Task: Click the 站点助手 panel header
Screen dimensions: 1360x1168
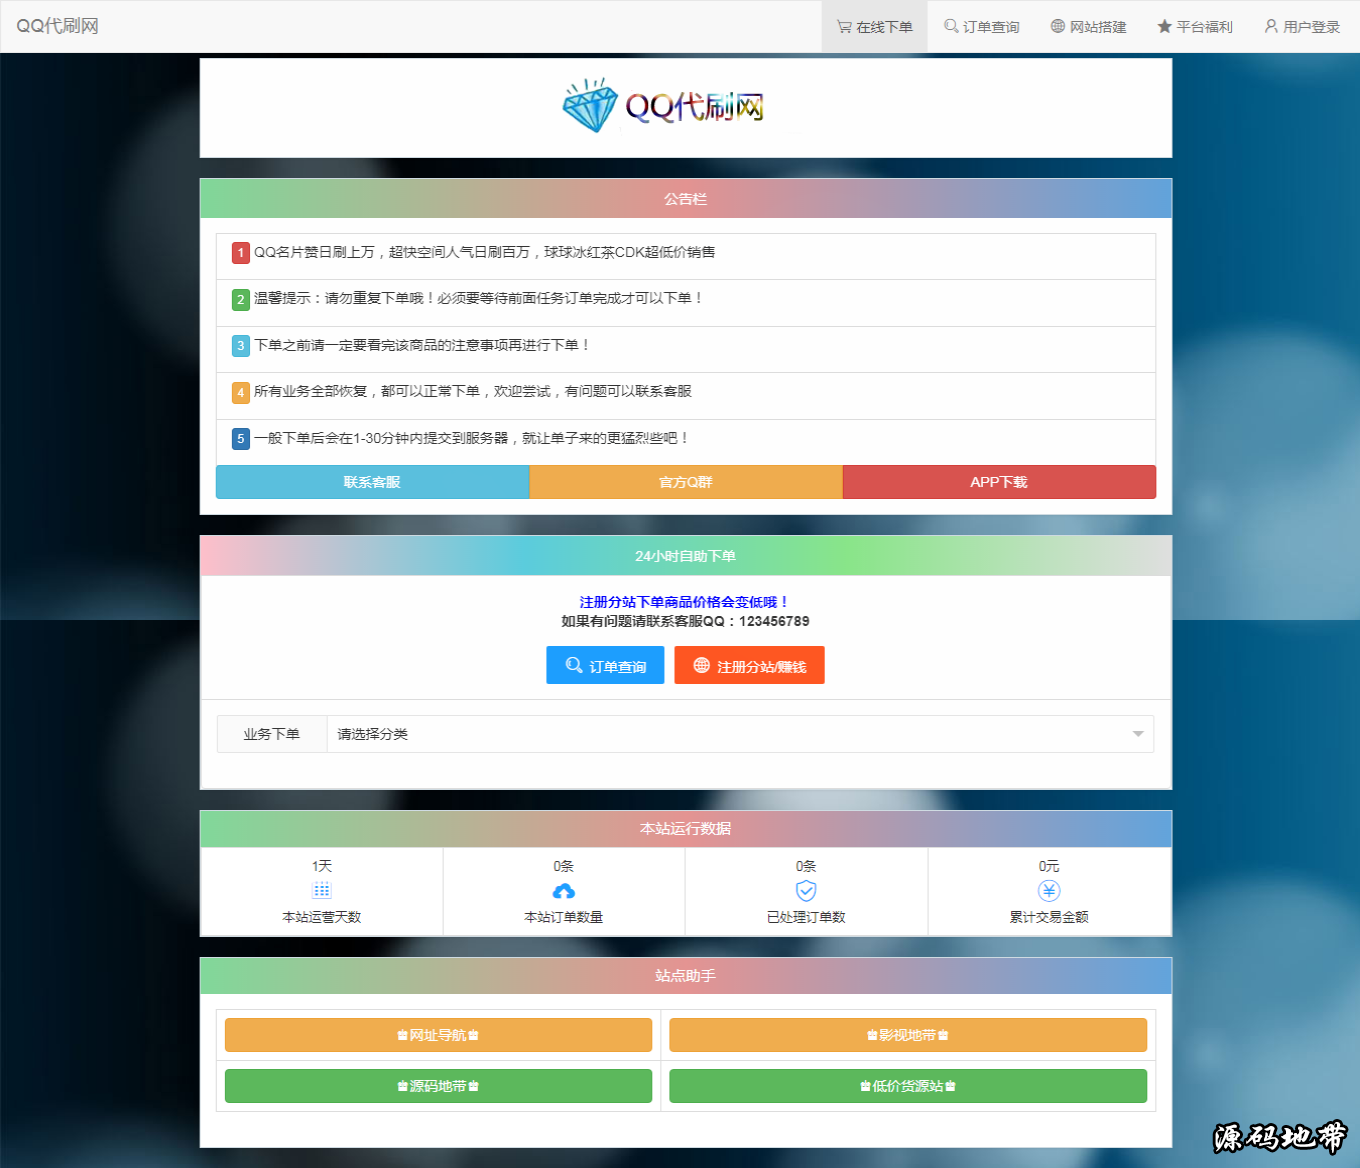Action: click(686, 976)
